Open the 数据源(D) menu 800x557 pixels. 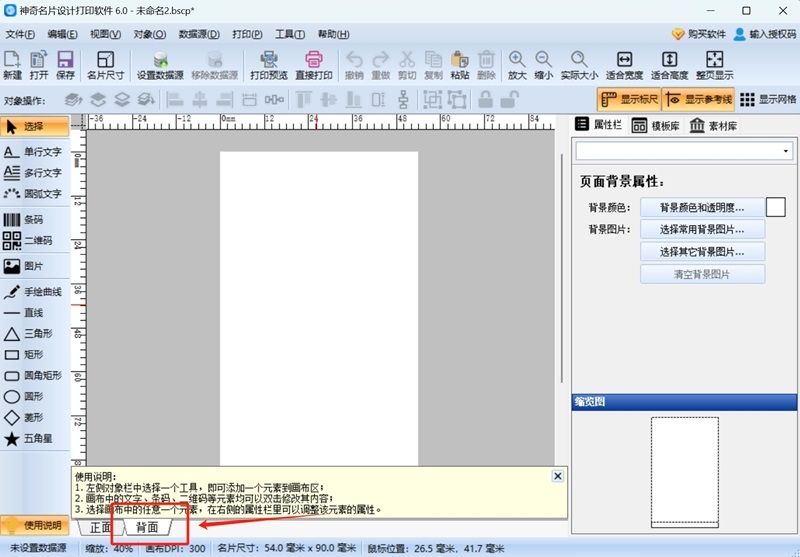199,34
